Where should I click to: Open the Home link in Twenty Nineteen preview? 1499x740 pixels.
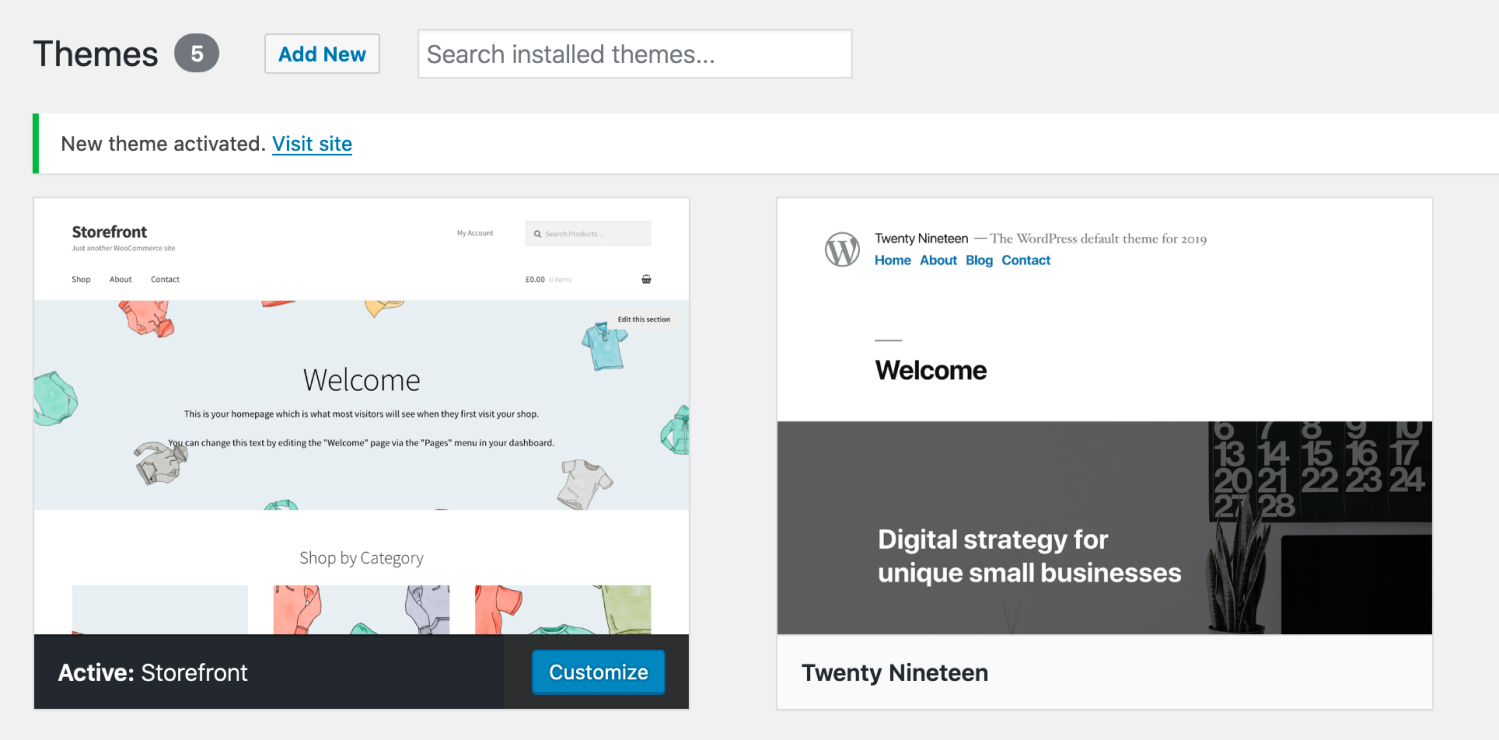(892, 260)
